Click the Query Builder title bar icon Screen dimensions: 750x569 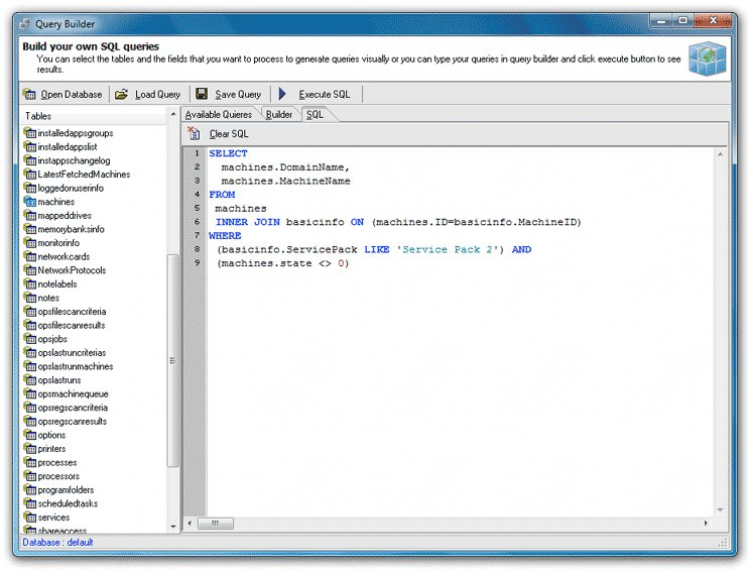(x=24, y=21)
